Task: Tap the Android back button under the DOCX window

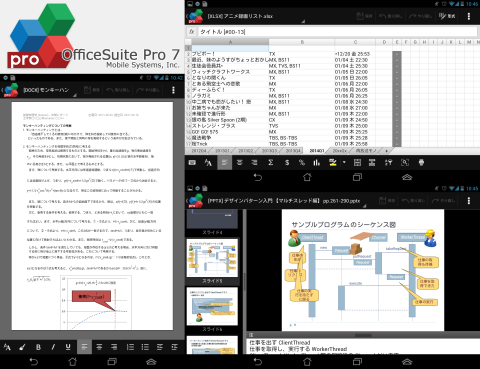Action: 34,362
